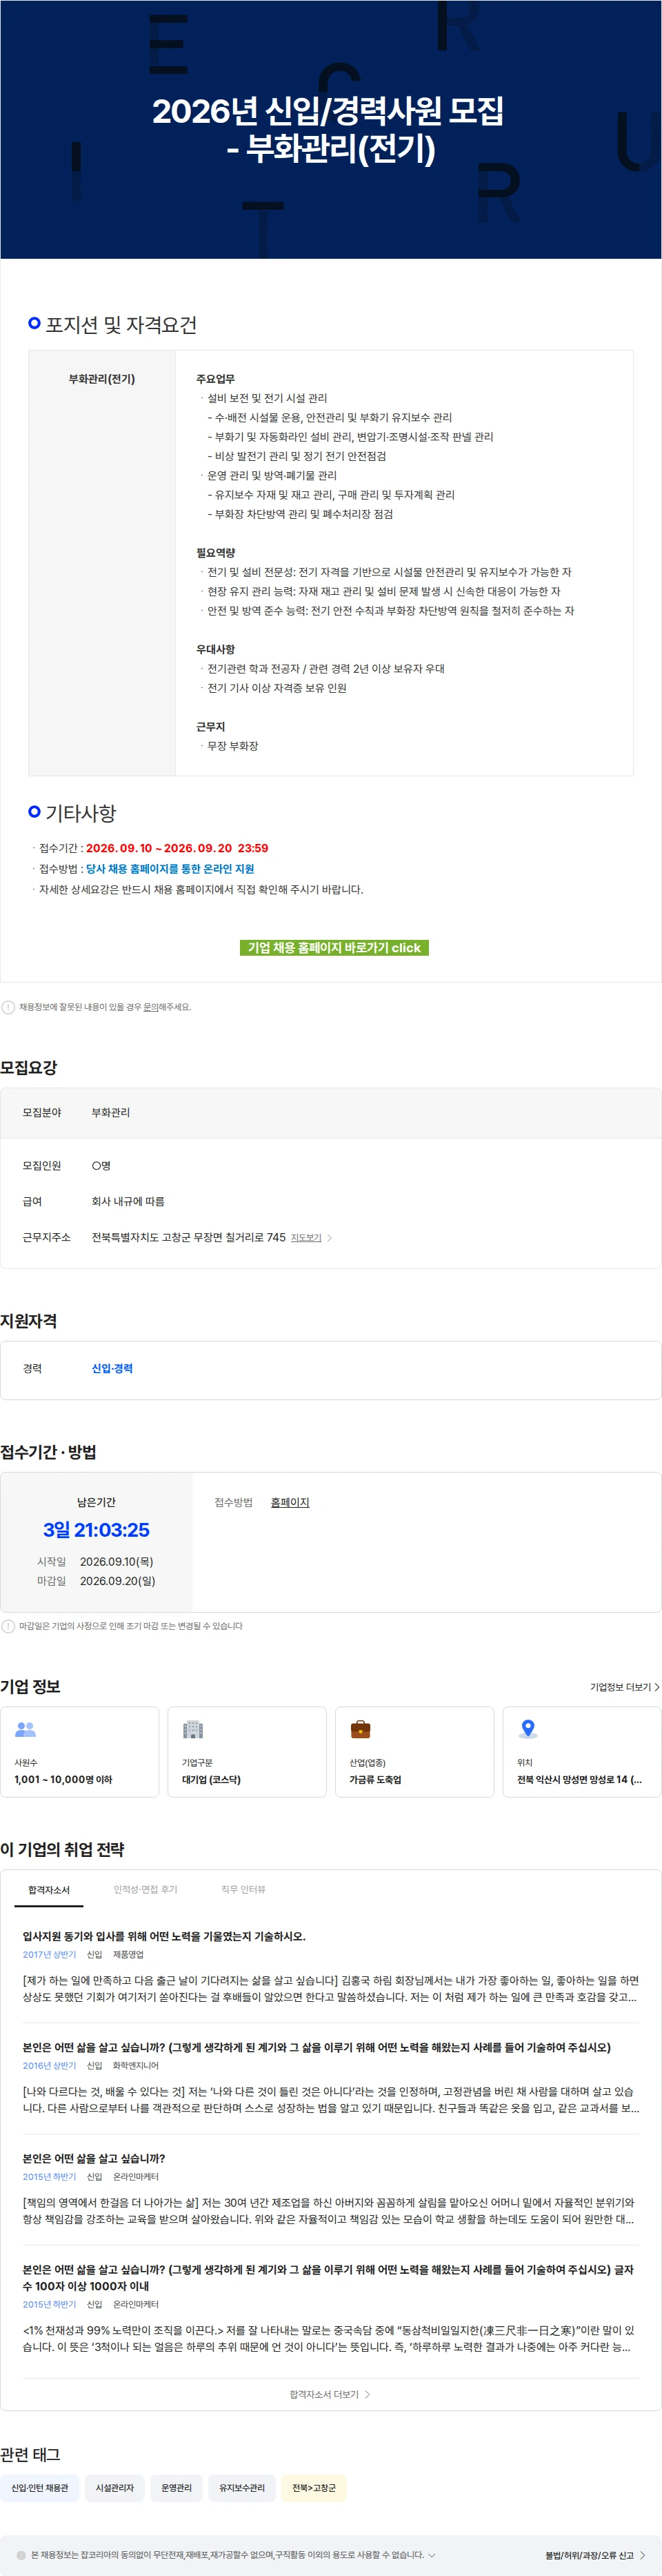This screenshot has width=662, height=2576.
Task: Click the briefcase icon in 산업(업종) card
Action: [360, 1729]
